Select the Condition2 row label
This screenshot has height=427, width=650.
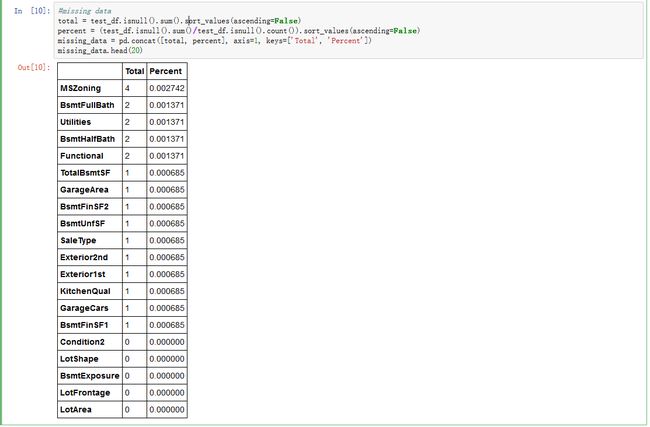point(82,342)
